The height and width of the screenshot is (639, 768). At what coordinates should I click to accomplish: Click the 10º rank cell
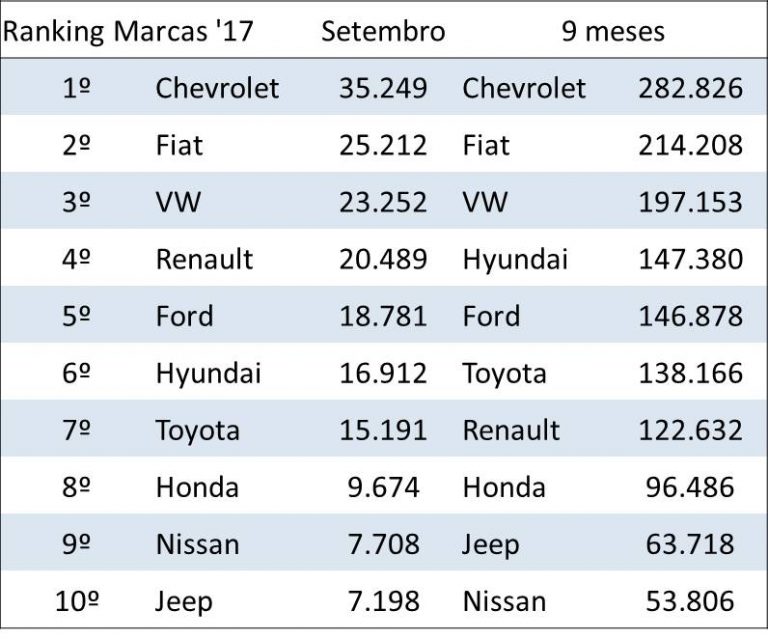[76, 601]
